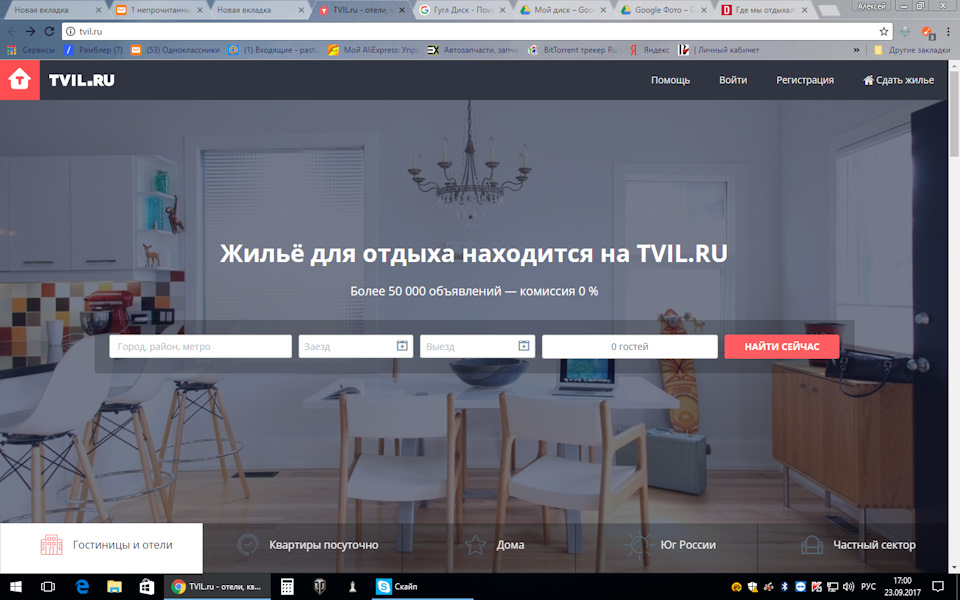Select the Частный сектор category tab

(x=858, y=545)
